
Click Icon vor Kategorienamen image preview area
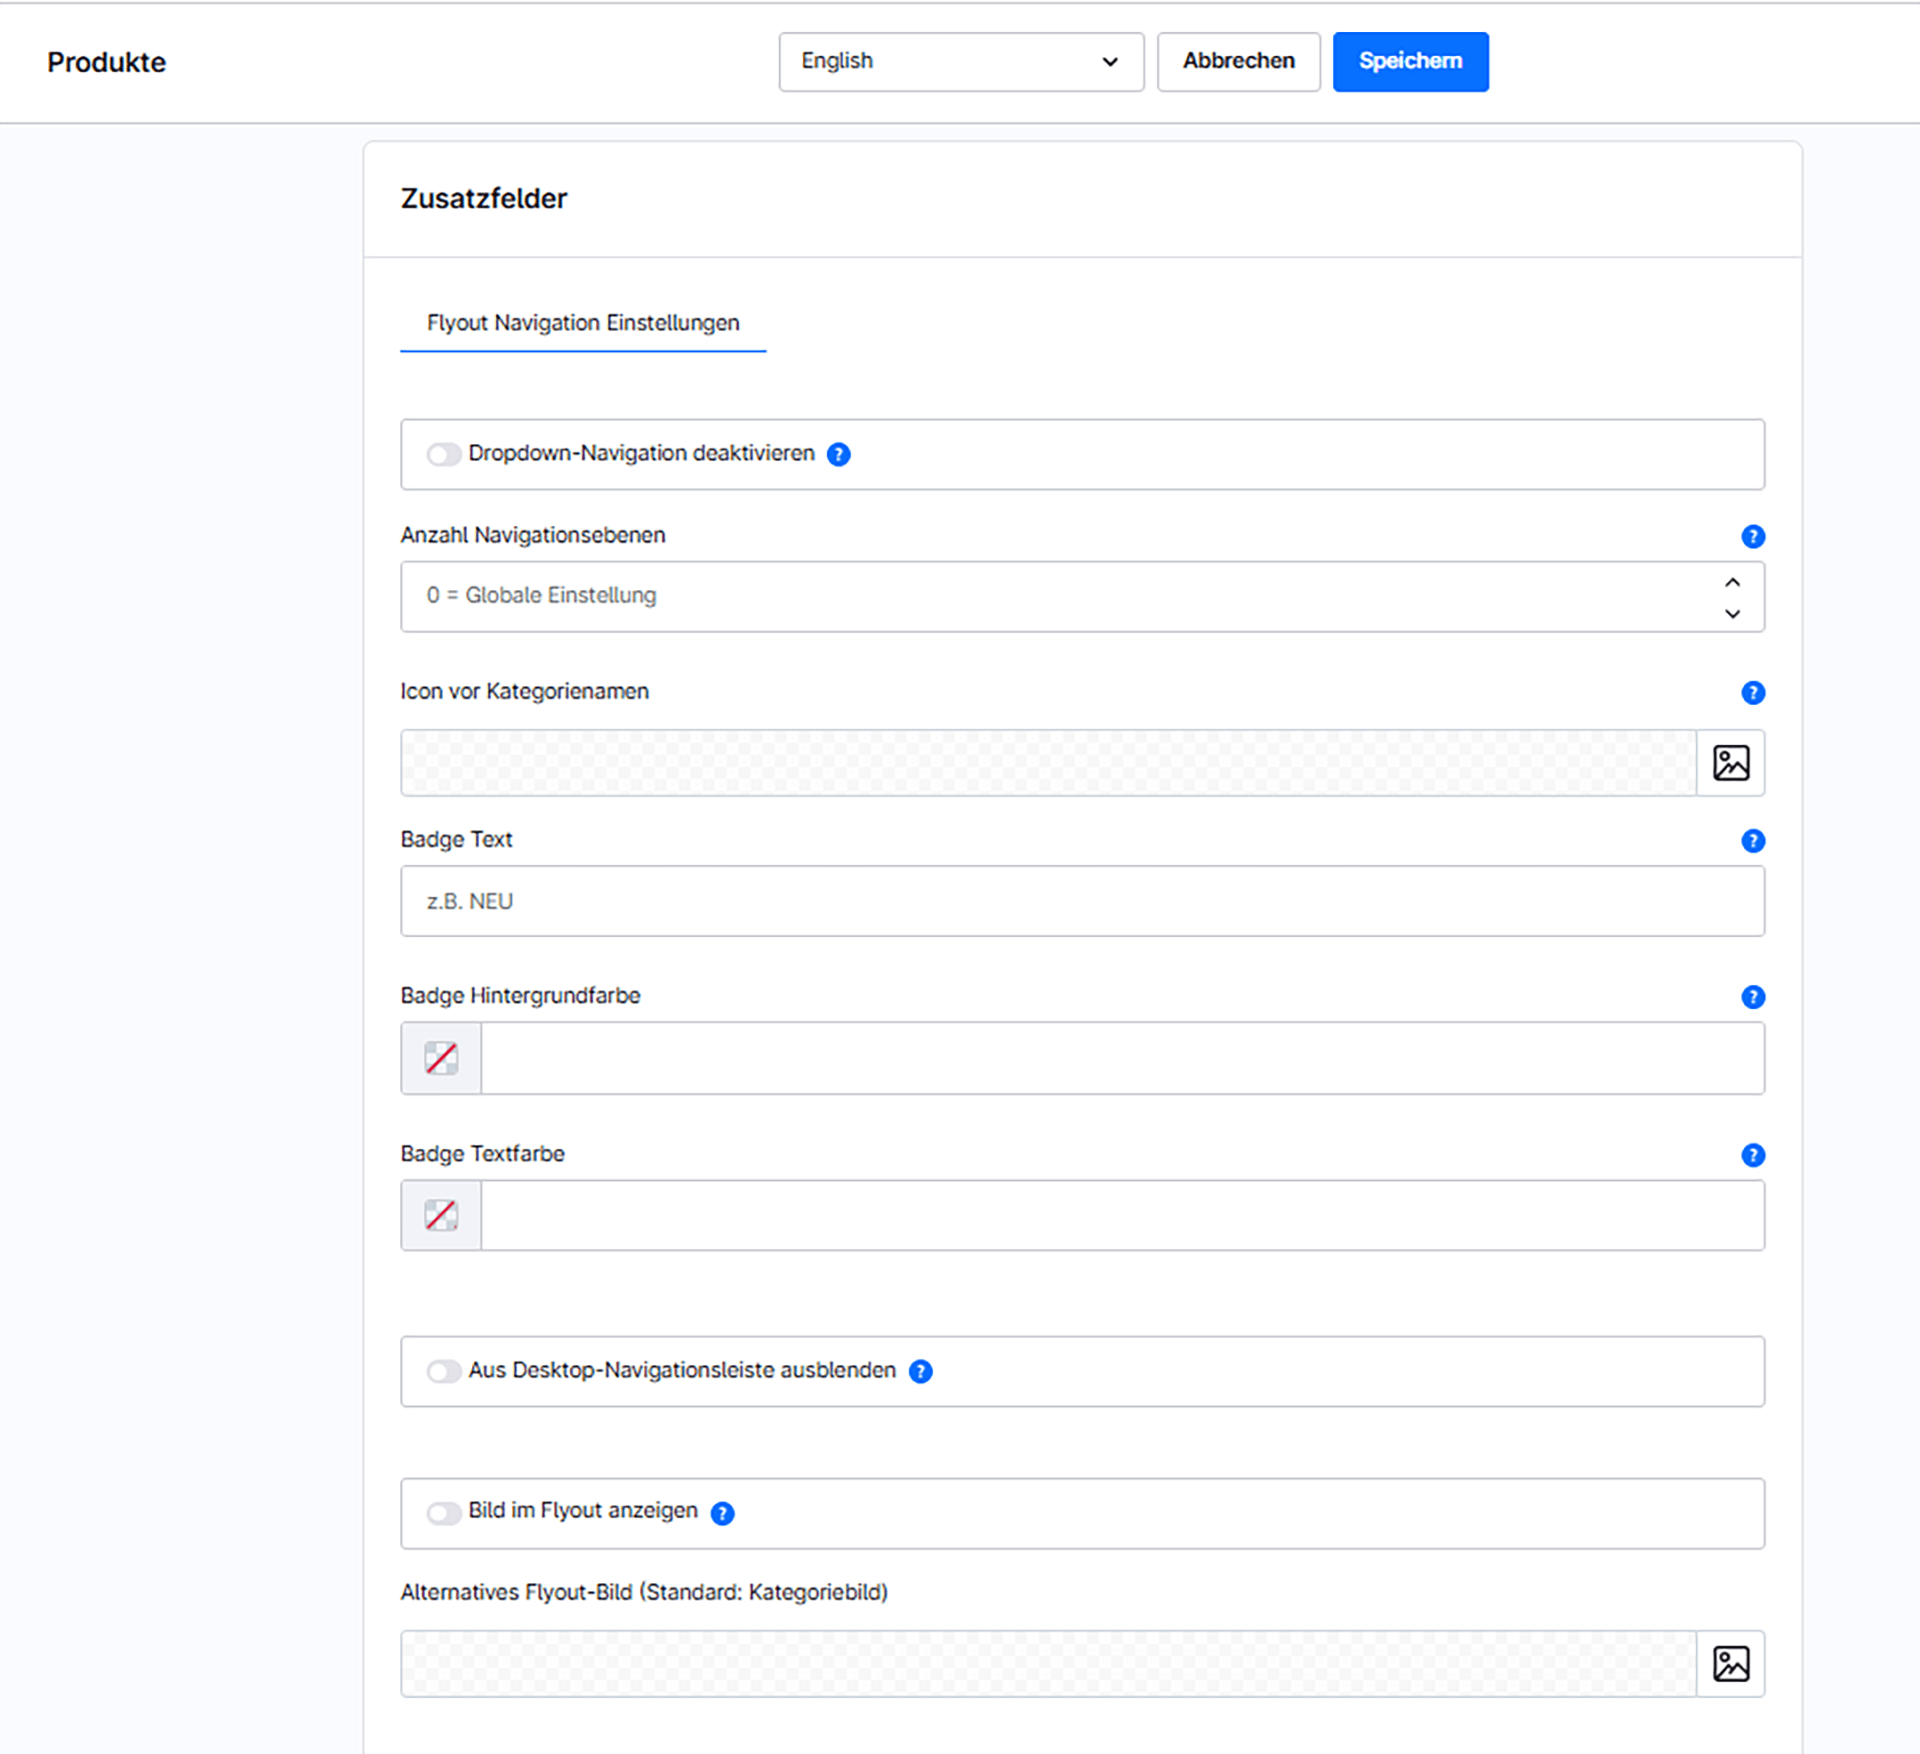(x=1048, y=763)
